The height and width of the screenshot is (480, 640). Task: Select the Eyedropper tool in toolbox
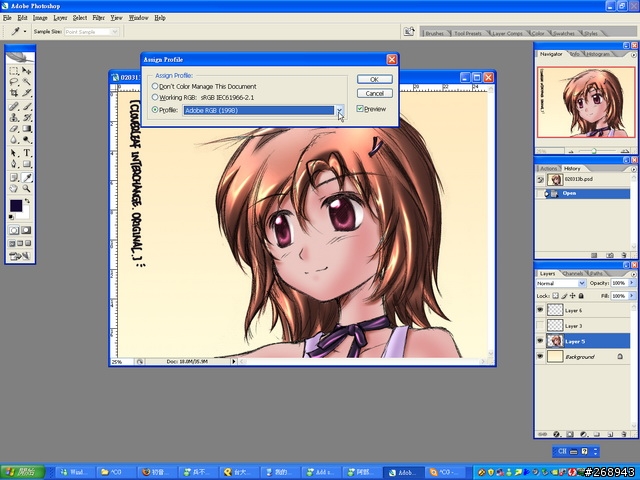click(x=27, y=178)
